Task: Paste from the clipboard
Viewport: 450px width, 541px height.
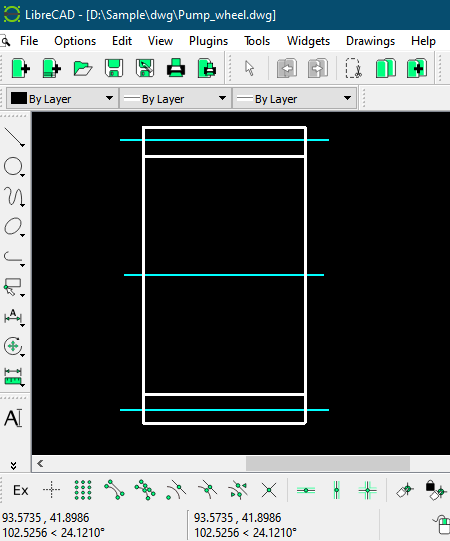Action: pos(417,68)
